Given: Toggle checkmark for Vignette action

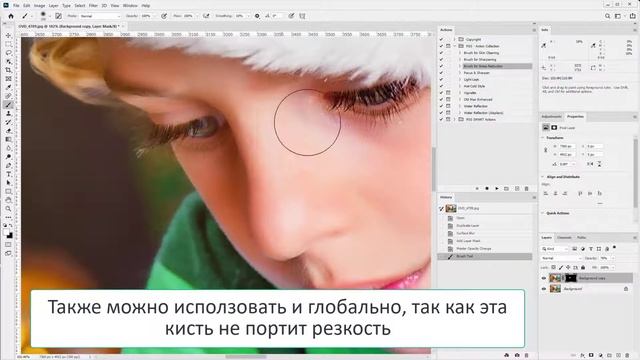Looking at the screenshot, I should [441, 93].
